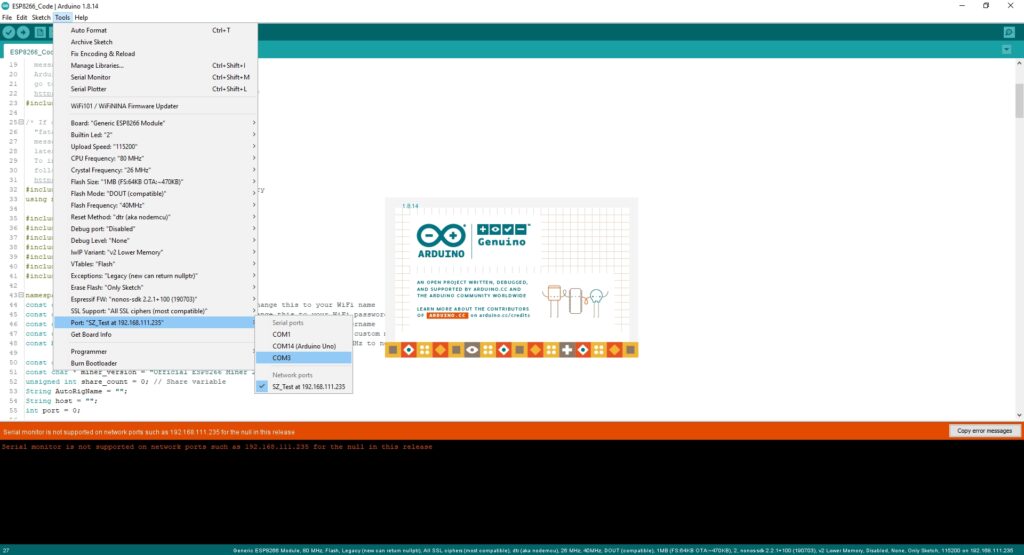Expand Erase Flash: Only Sketch submenu

[x=155, y=287]
